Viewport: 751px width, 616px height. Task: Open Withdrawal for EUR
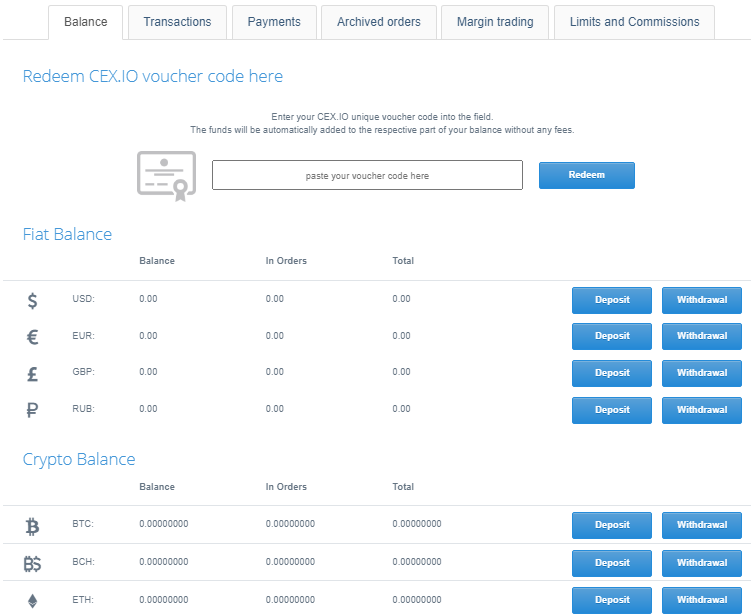[x=702, y=336]
